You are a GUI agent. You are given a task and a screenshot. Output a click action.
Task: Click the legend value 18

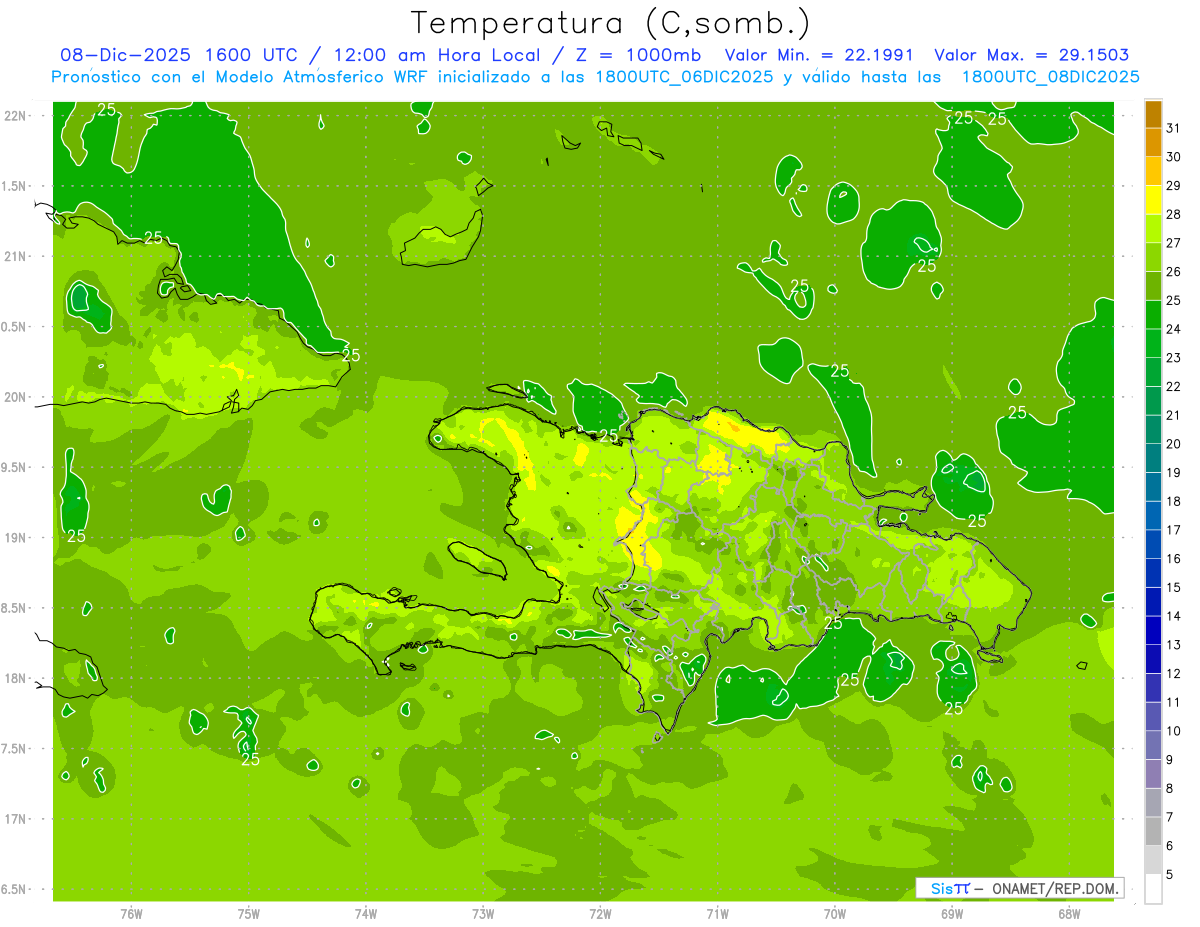1174,501
